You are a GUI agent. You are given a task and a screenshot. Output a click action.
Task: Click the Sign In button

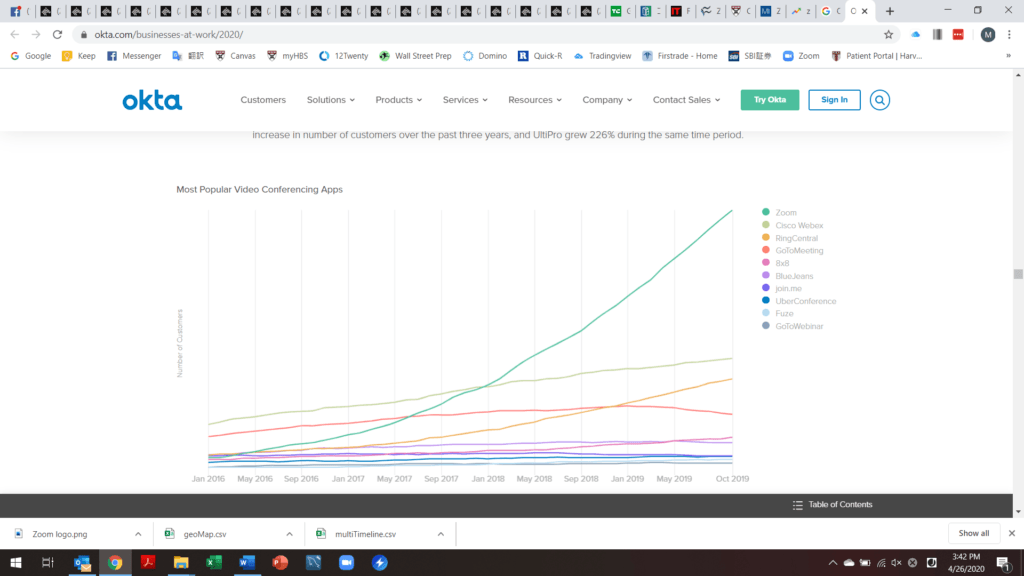[x=834, y=100]
